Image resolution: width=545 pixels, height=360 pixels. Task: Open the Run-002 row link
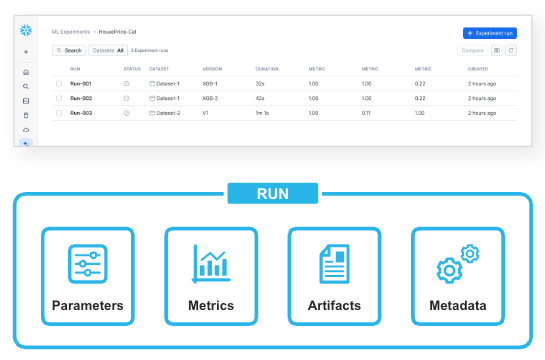pos(81,98)
